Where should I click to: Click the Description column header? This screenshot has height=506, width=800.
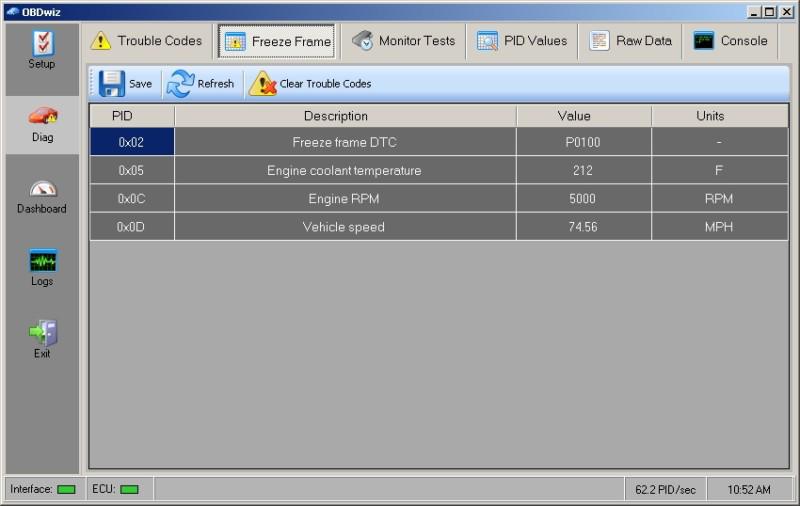pos(345,116)
